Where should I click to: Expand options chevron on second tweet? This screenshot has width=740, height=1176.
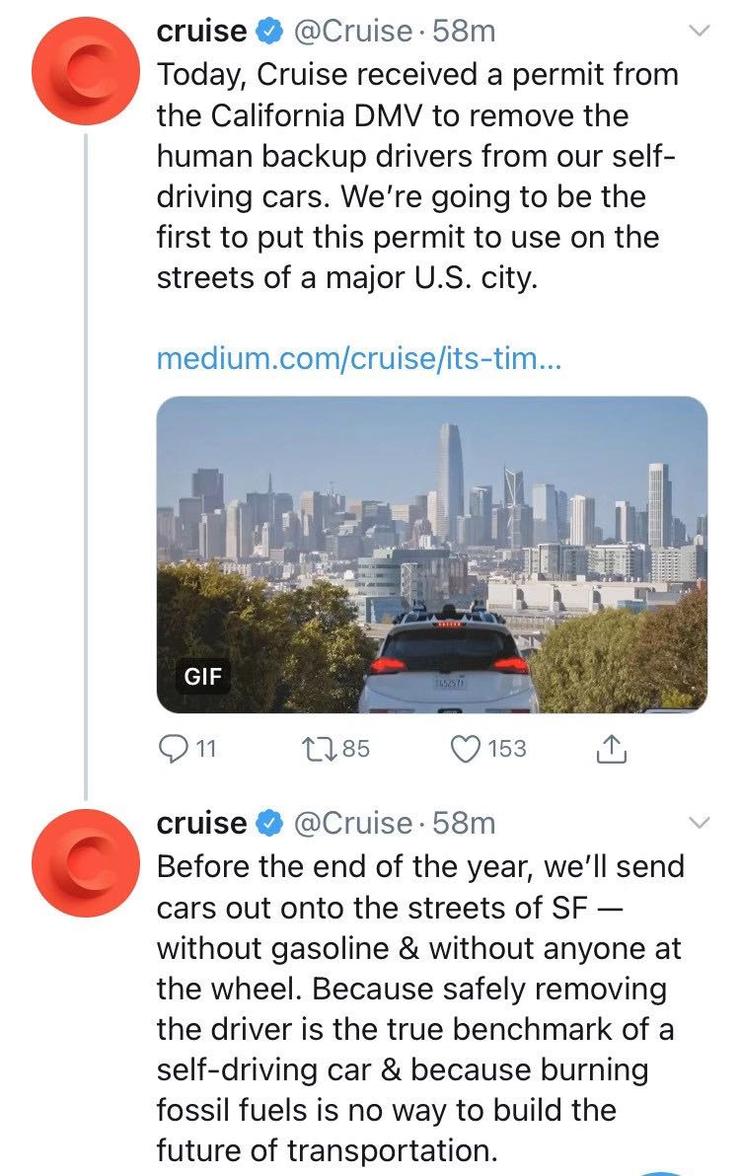698,823
